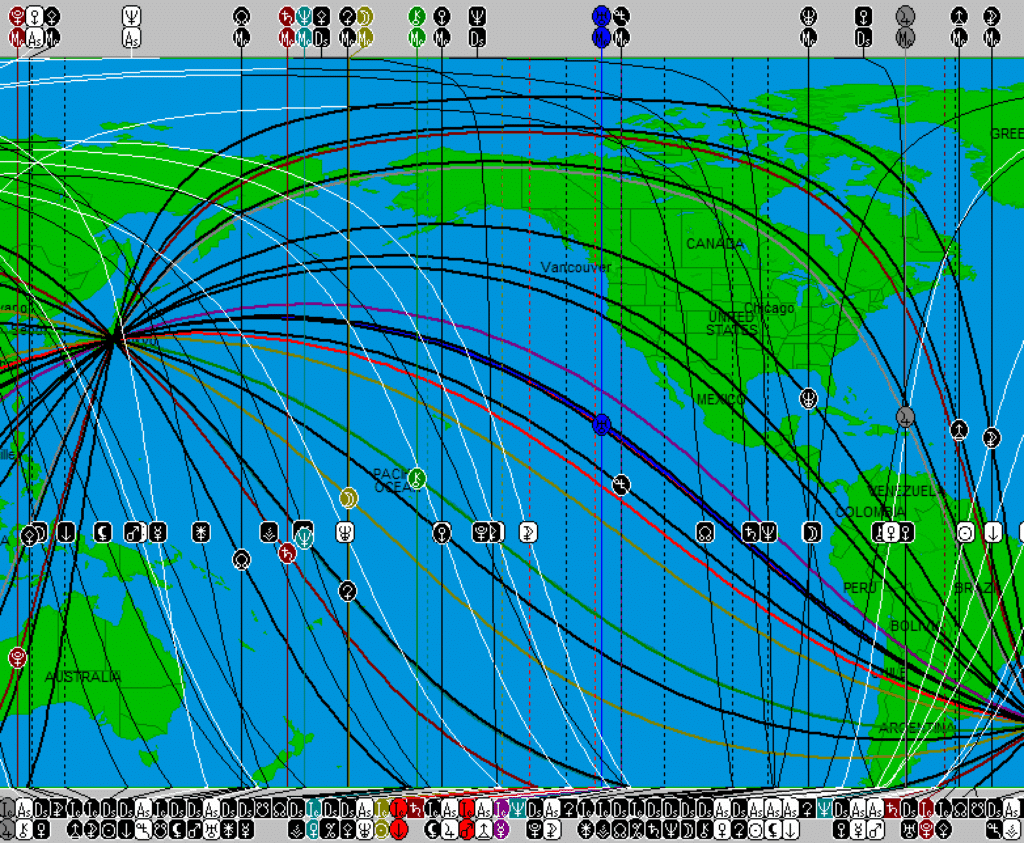
Task: Click the CANADA country label
Action: coord(715,244)
